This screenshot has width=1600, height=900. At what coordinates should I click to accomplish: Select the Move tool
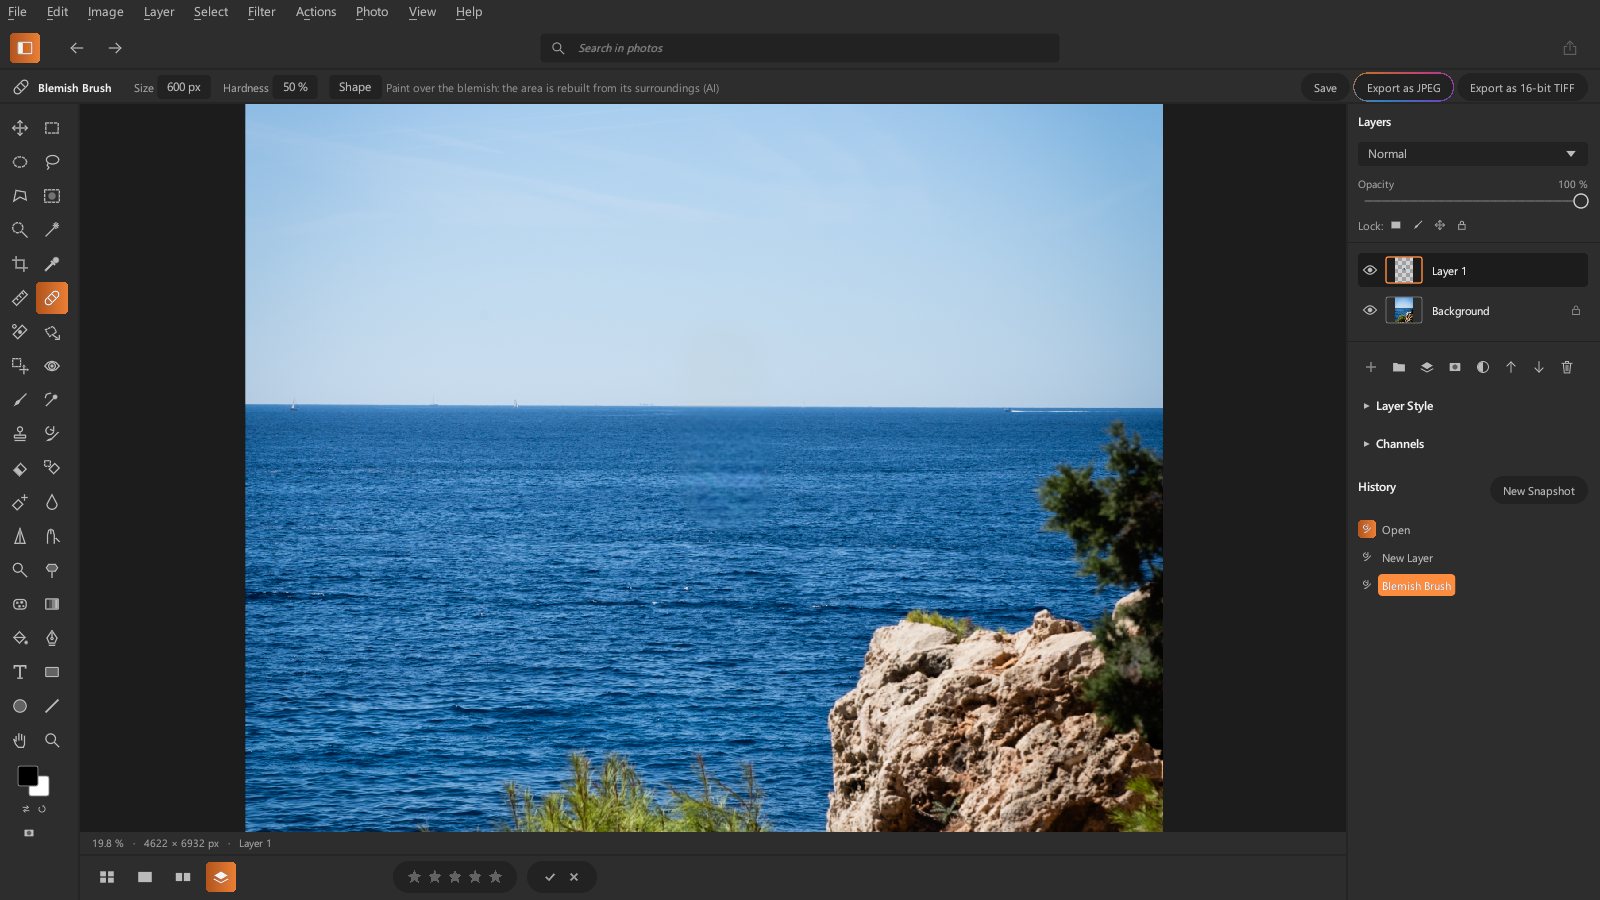point(20,128)
